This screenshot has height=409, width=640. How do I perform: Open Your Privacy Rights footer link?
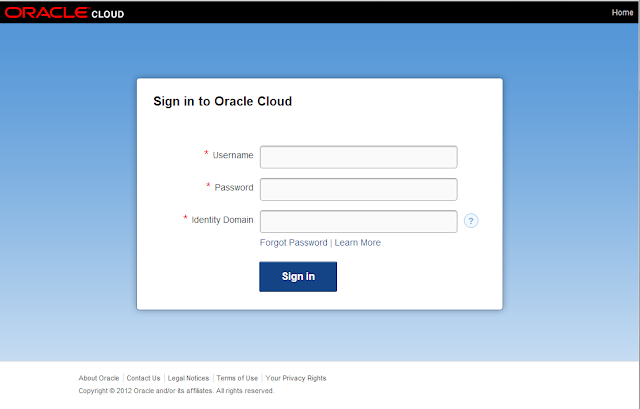pyautogui.click(x=296, y=378)
